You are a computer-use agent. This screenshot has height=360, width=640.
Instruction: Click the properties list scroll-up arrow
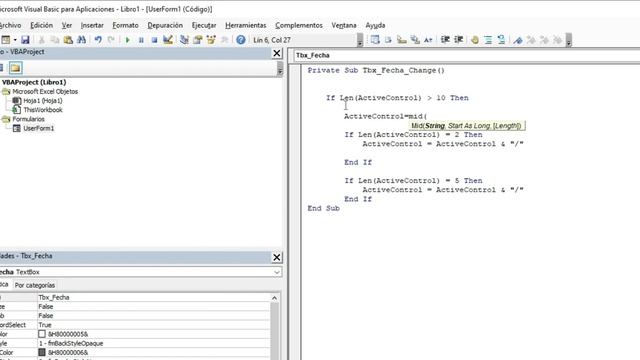click(274, 298)
